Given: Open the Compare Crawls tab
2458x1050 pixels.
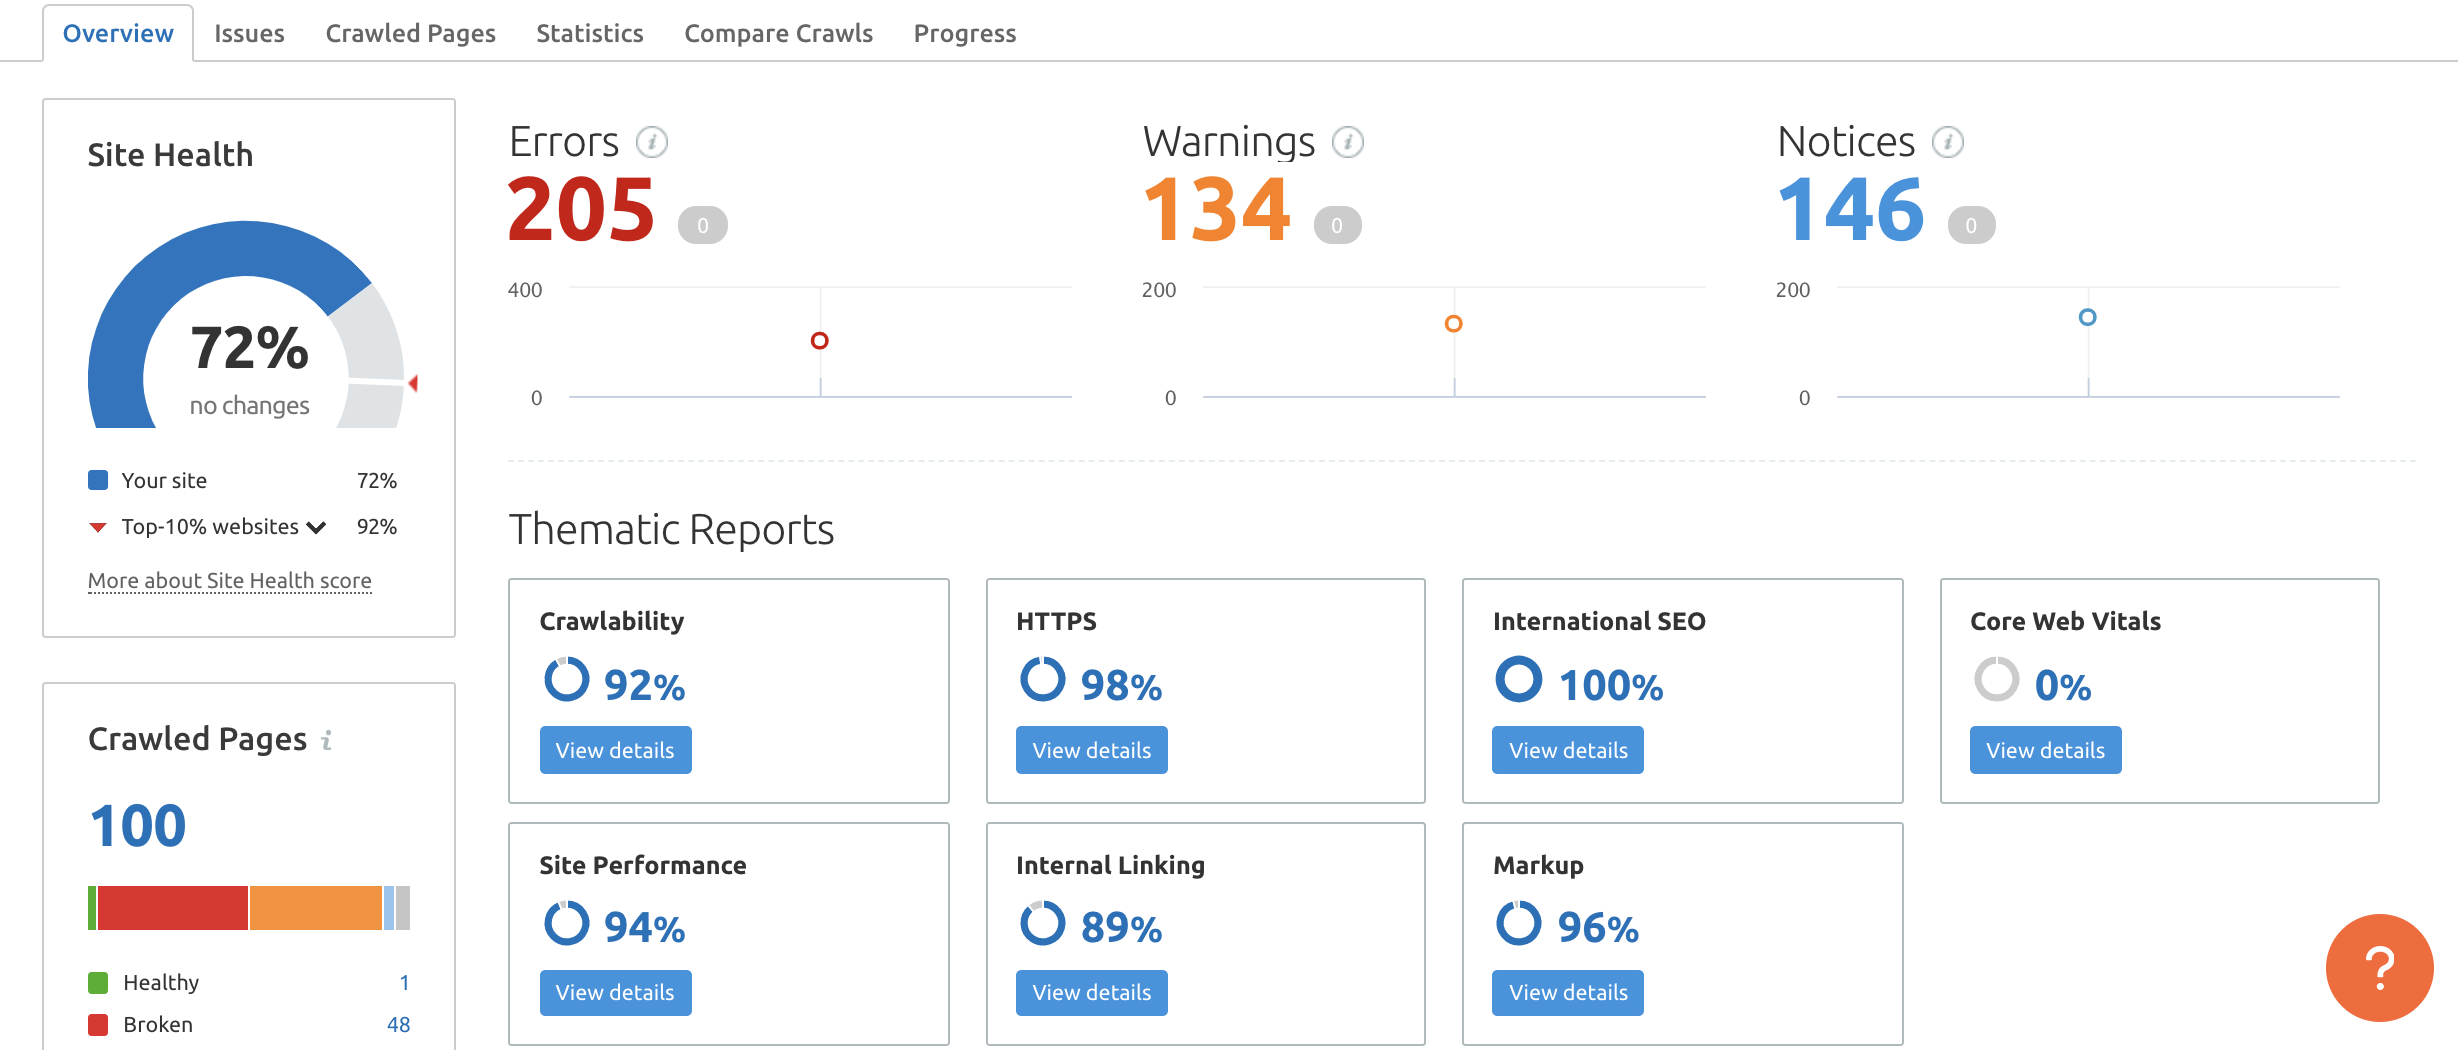Looking at the screenshot, I should click(778, 32).
